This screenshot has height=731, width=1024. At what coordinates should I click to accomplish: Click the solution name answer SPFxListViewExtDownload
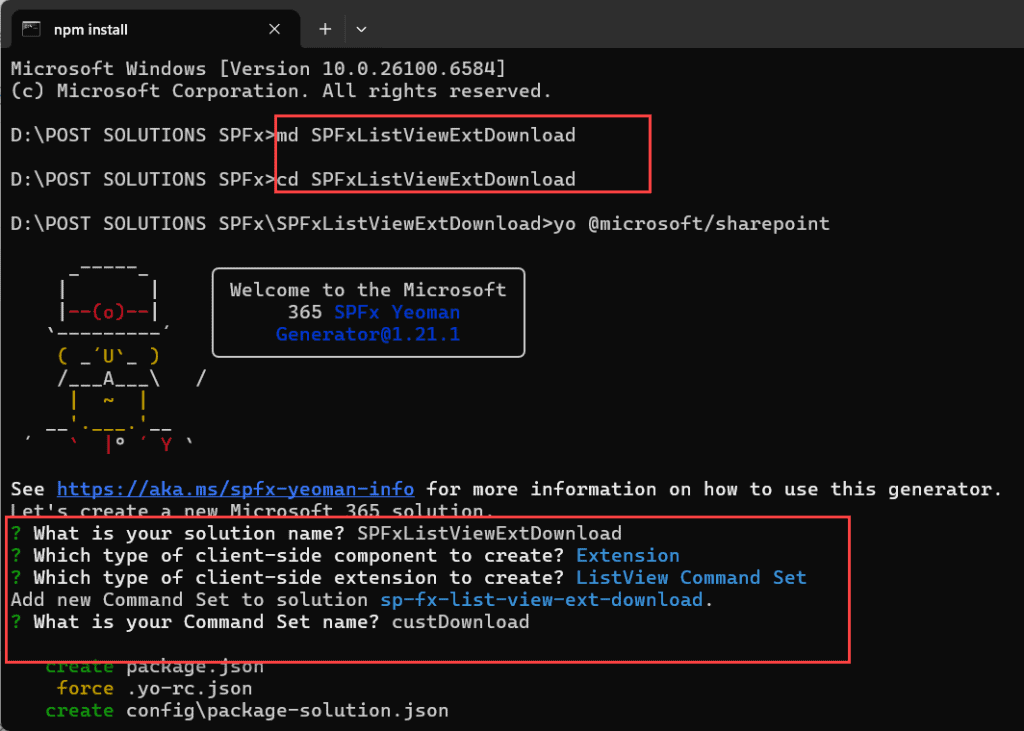tap(489, 534)
